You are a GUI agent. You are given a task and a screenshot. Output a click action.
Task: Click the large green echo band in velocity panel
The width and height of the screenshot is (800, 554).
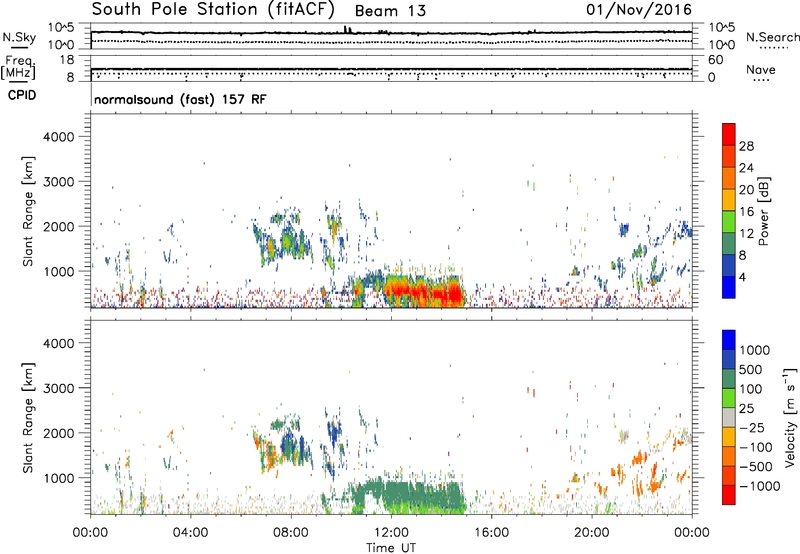tap(408, 497)
